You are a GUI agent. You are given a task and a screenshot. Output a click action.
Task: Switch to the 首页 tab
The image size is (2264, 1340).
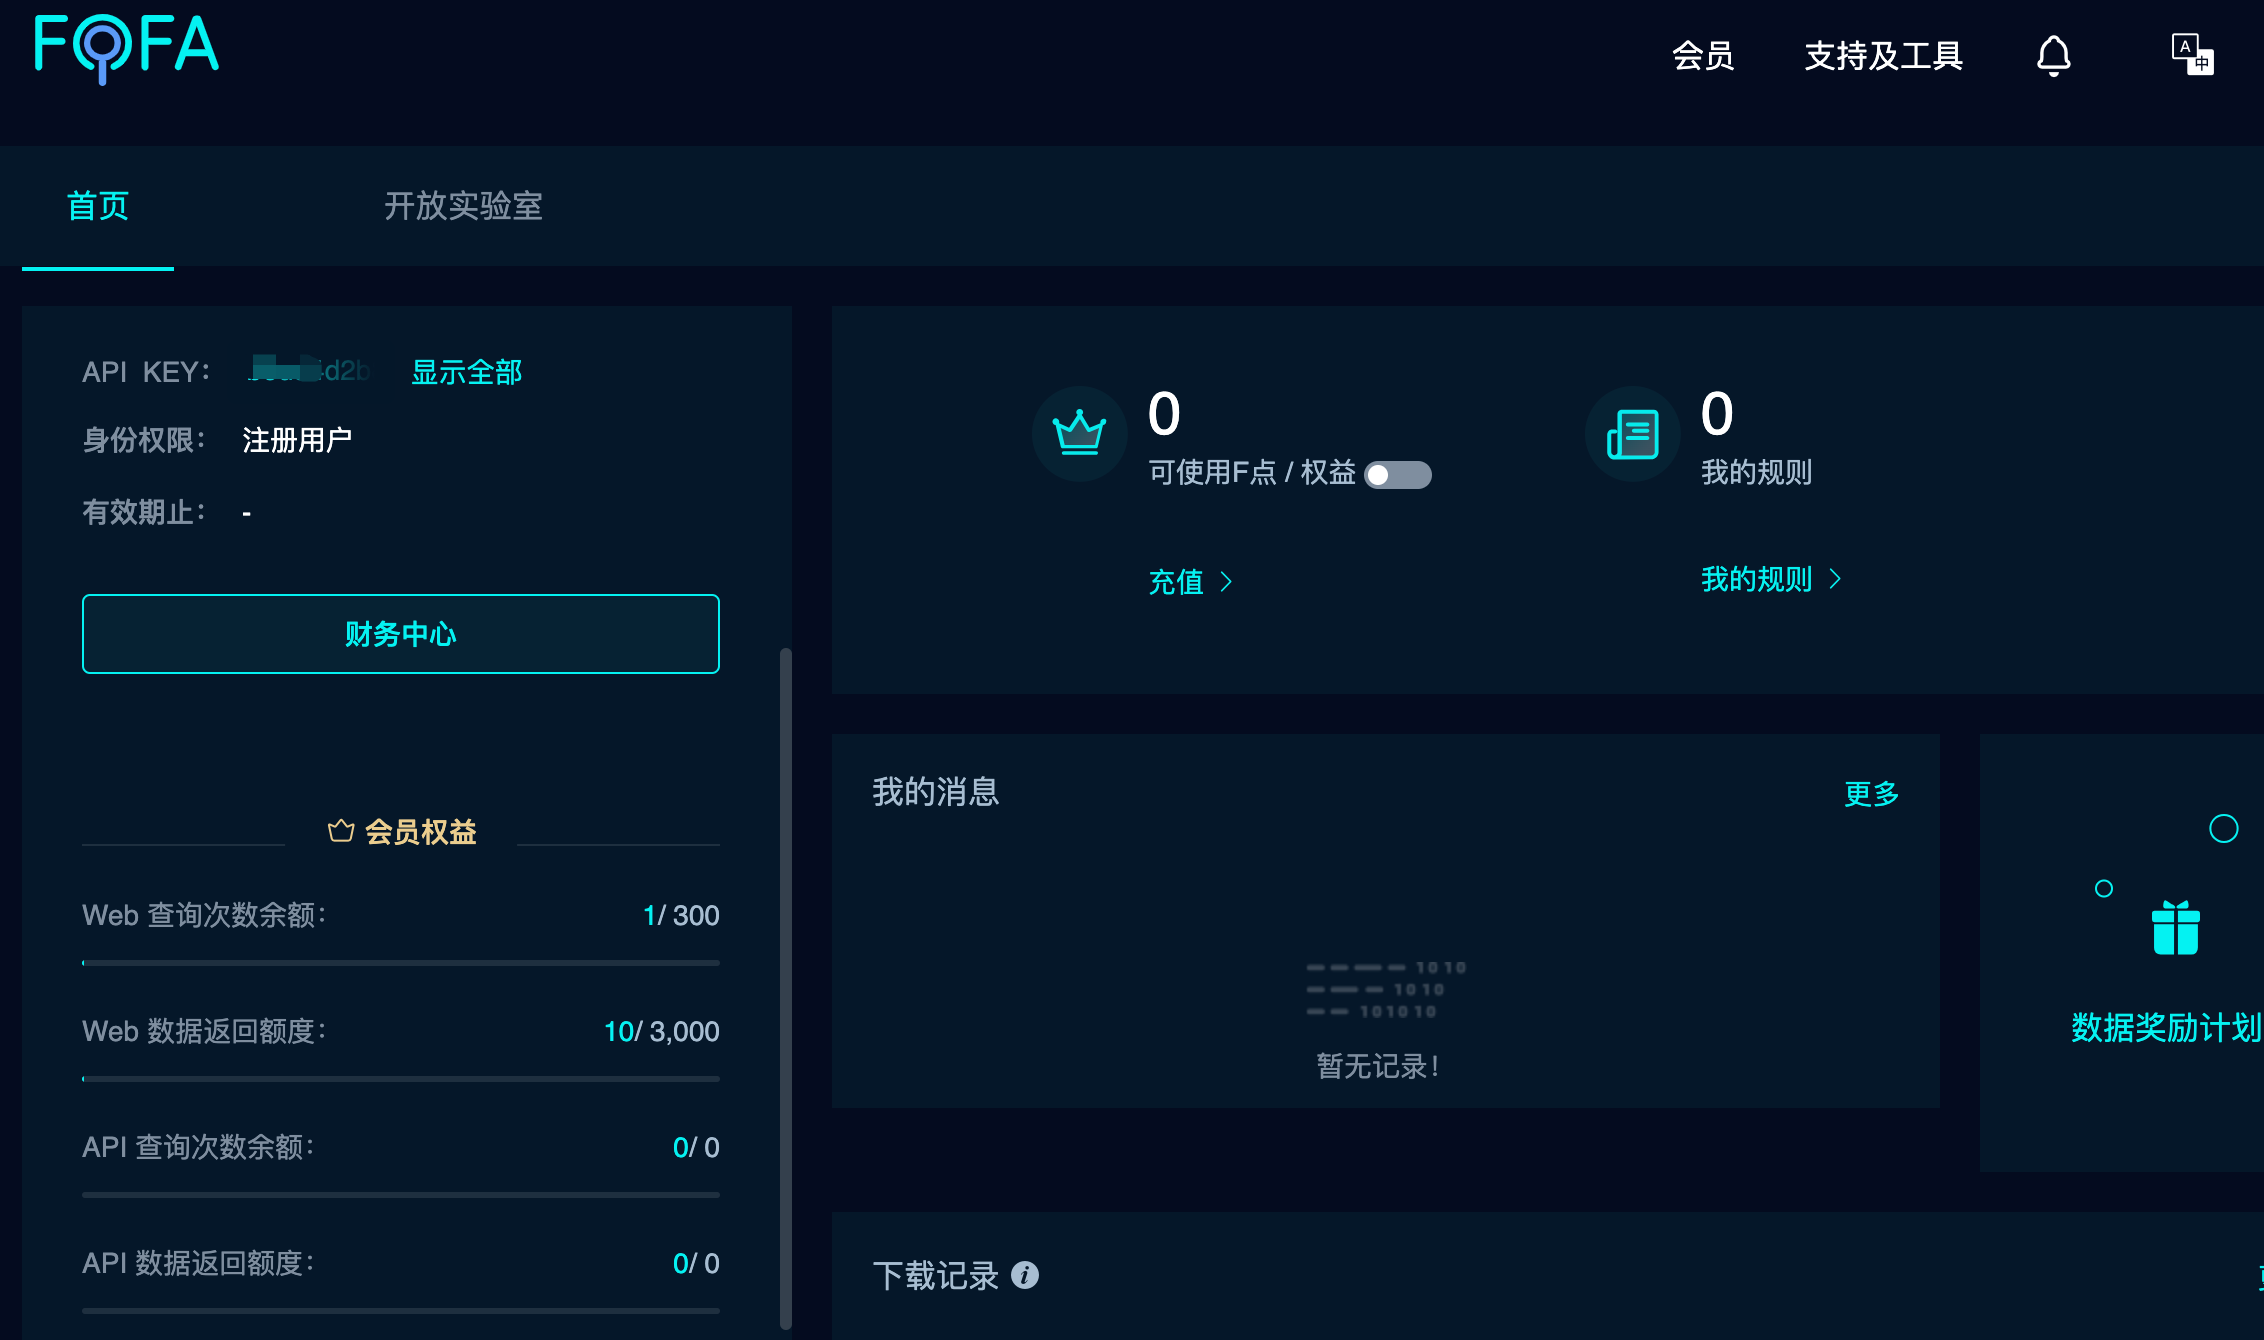[98, 206]
